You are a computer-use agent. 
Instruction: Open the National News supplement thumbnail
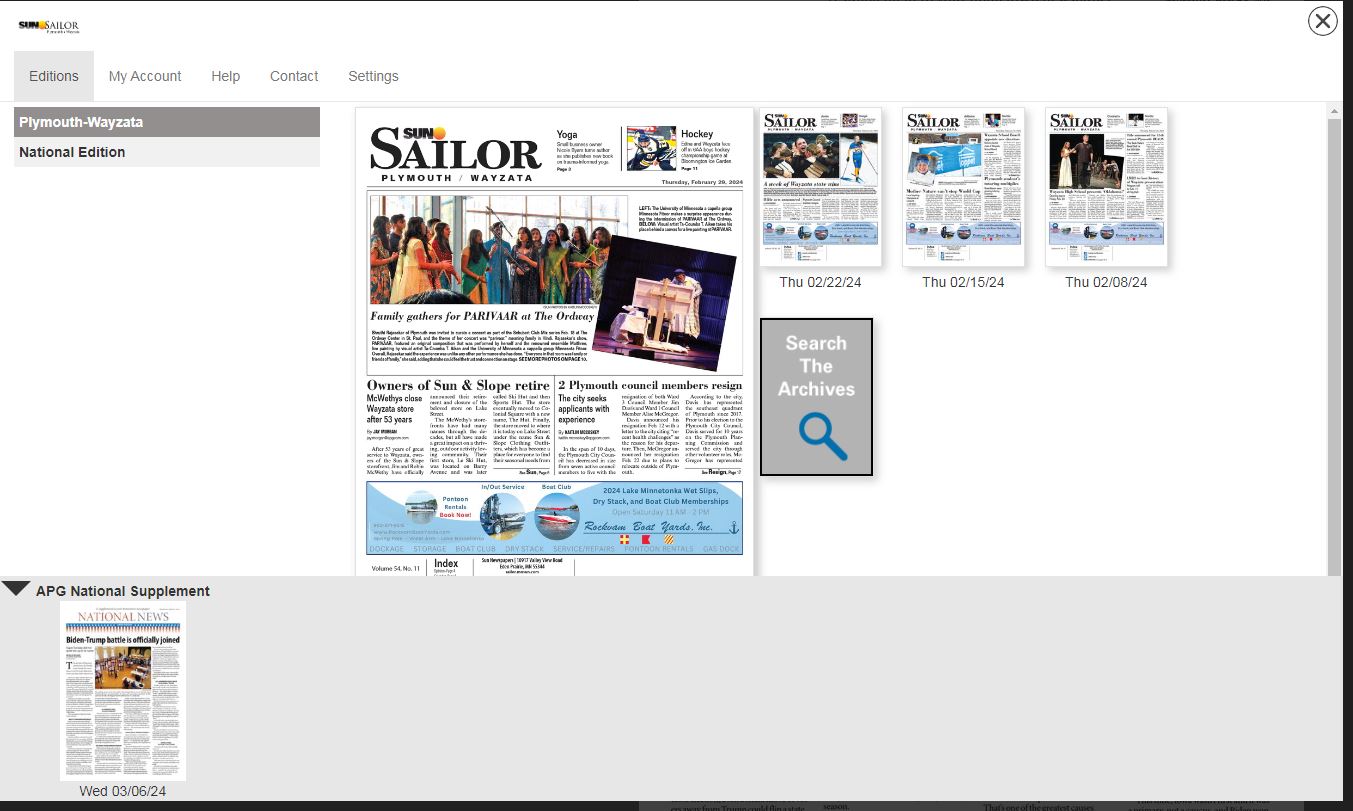click(123, 690)
